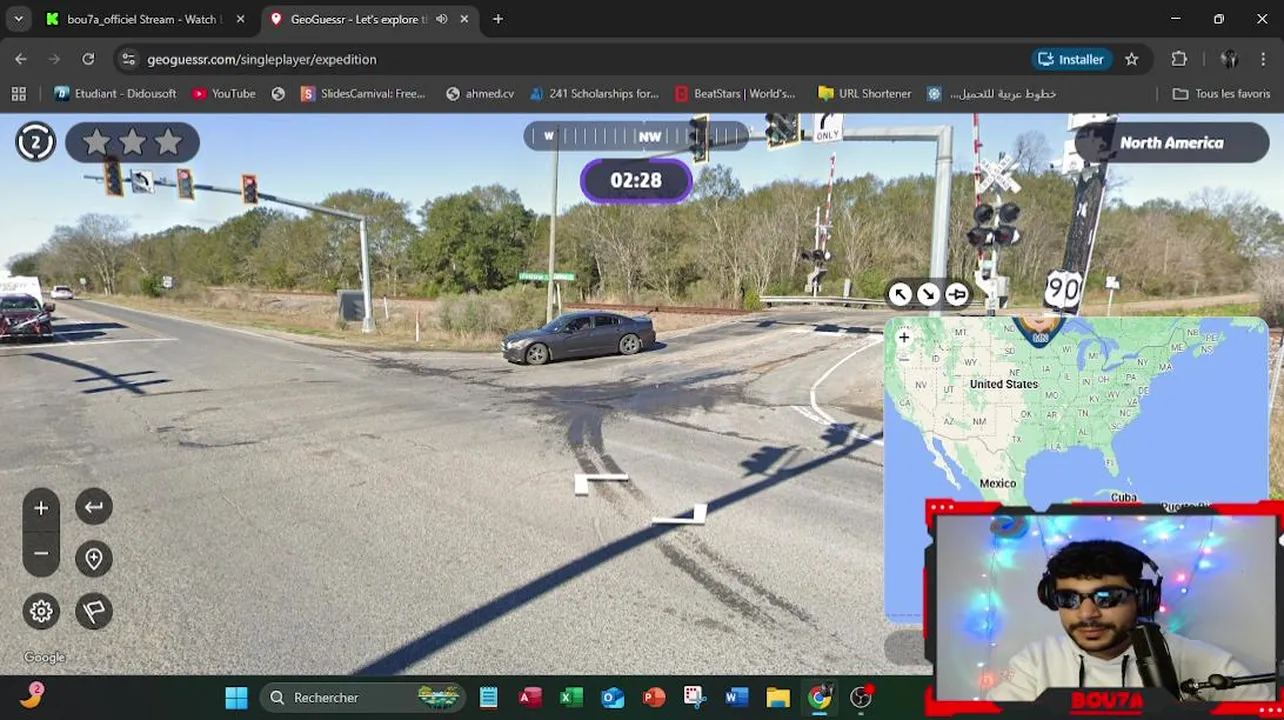Image resolution: width=1284 pixels, height=720 pixels.
Task: Open OBS Studio from the taskbar
Action: tap(861, 697)
